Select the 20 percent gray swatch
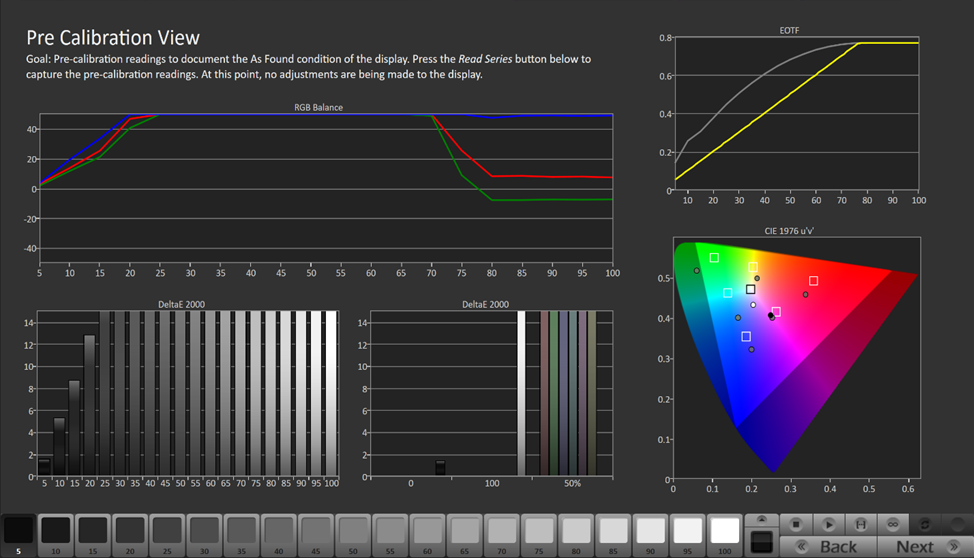This screenshot has width=974, height=558. 130,535
